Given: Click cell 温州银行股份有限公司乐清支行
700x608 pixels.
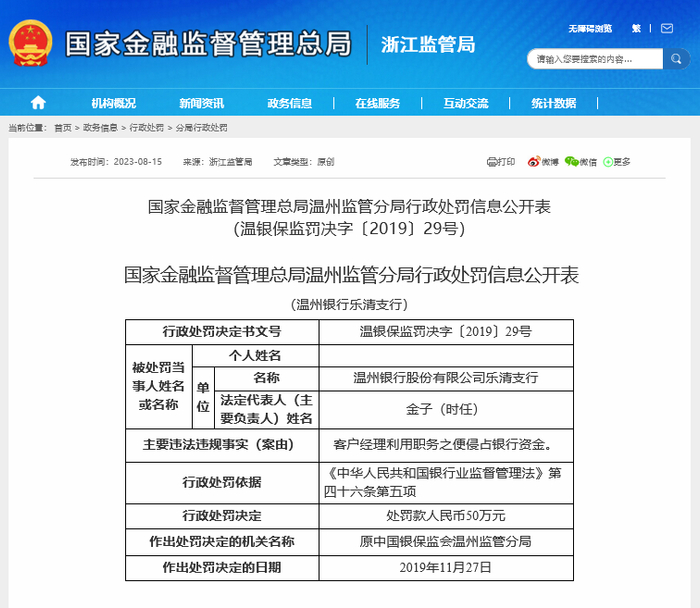Looking at the screenshot, I should [446, 378].
